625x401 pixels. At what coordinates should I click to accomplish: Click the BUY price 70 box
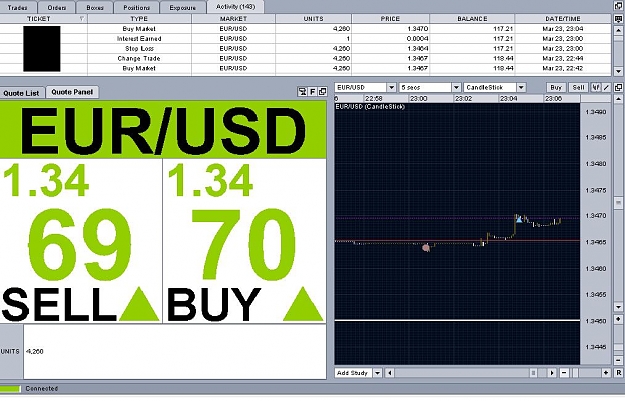tap(244, 241)
